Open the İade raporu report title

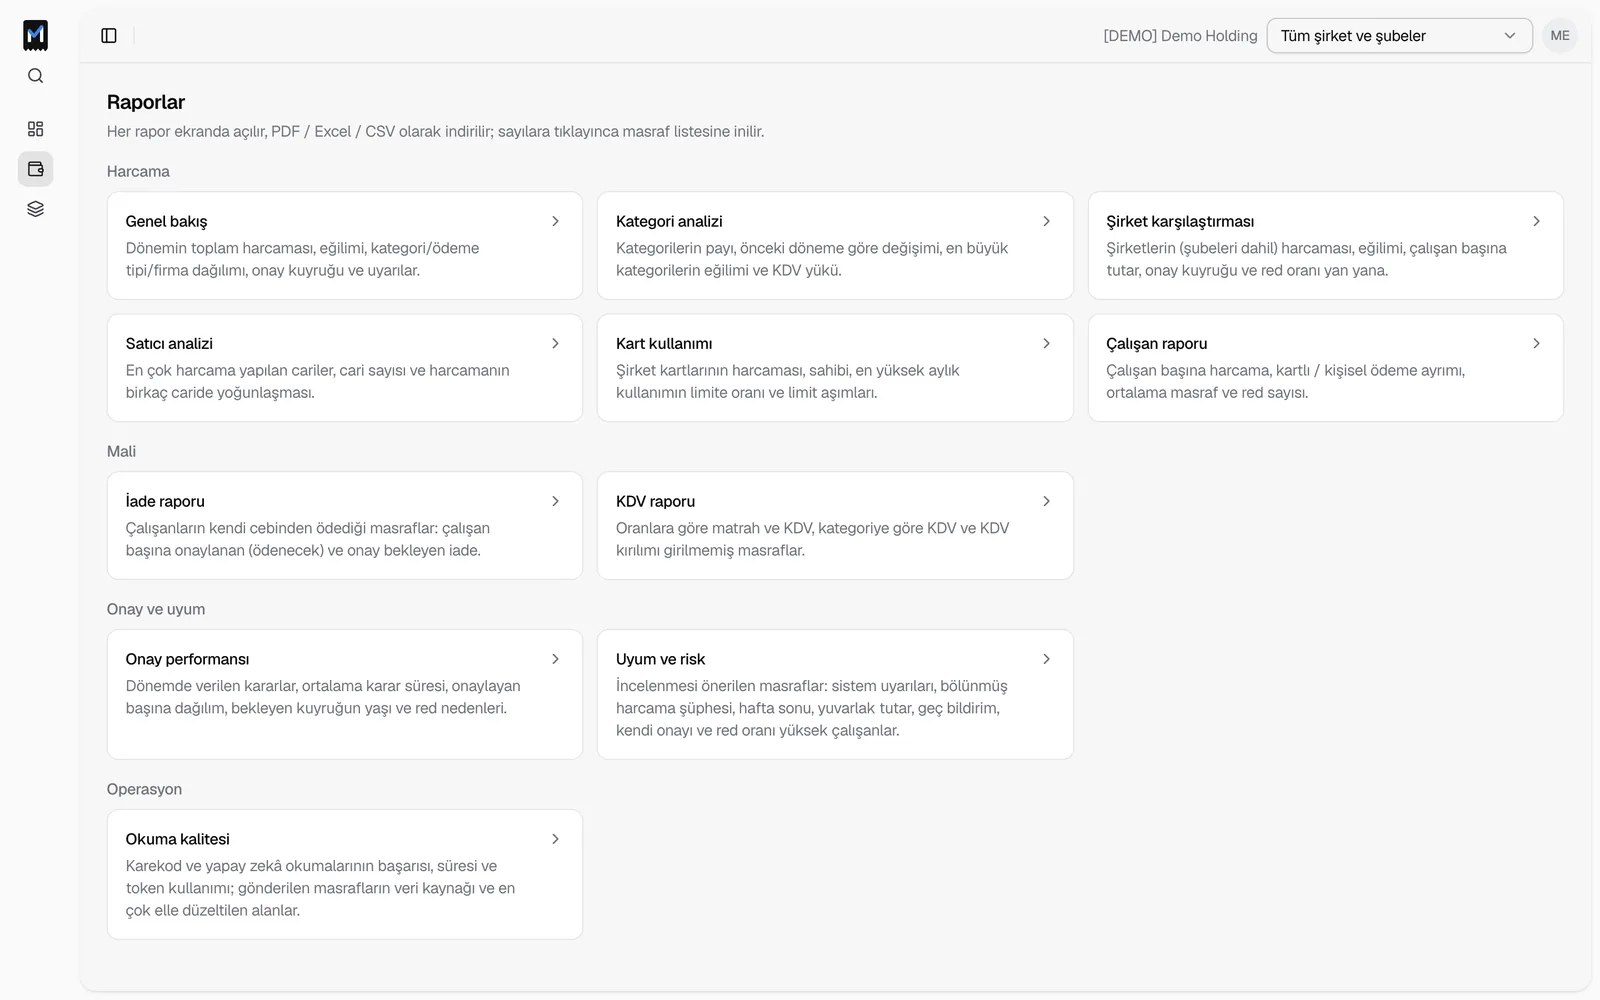click(x=165, y=501)
